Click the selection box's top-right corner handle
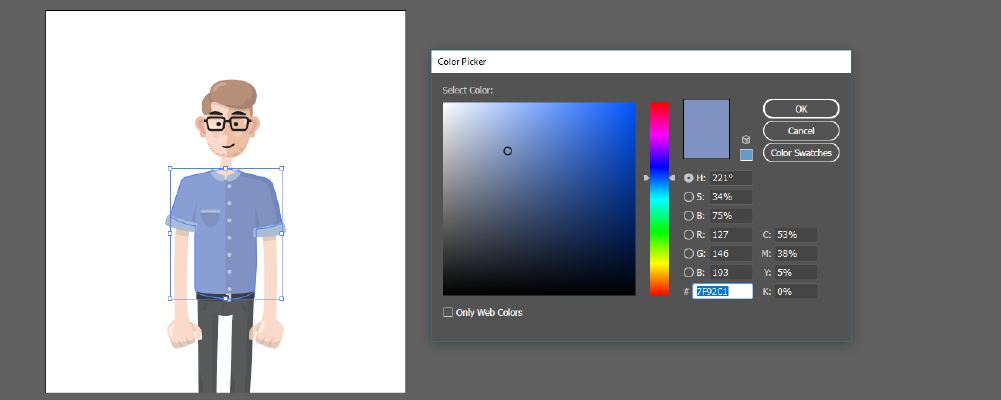 coord(282,168)
